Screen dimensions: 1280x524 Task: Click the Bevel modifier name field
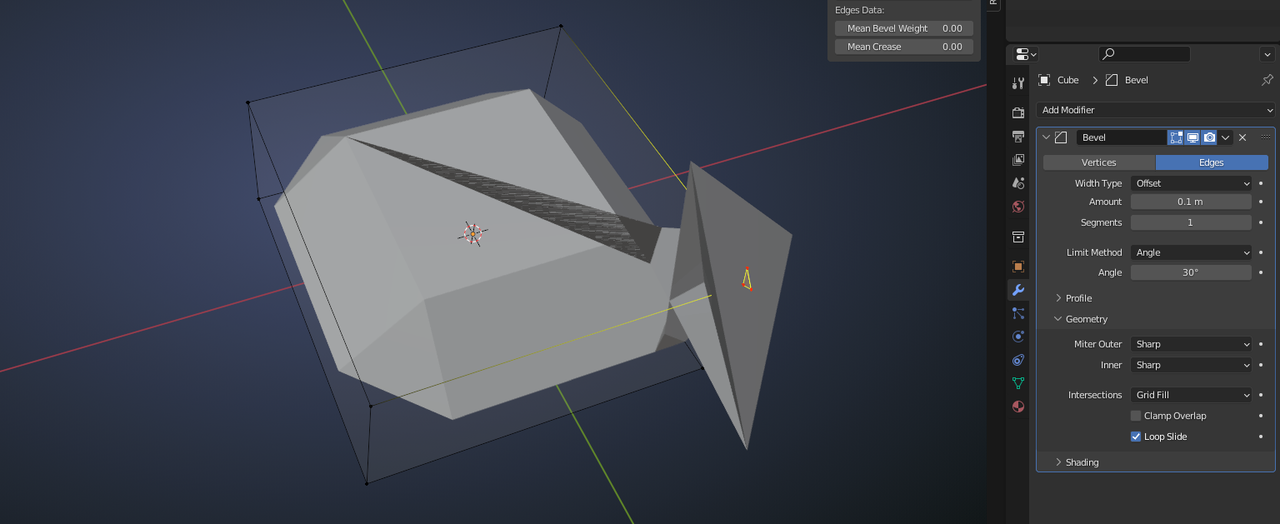point(1121,137)
